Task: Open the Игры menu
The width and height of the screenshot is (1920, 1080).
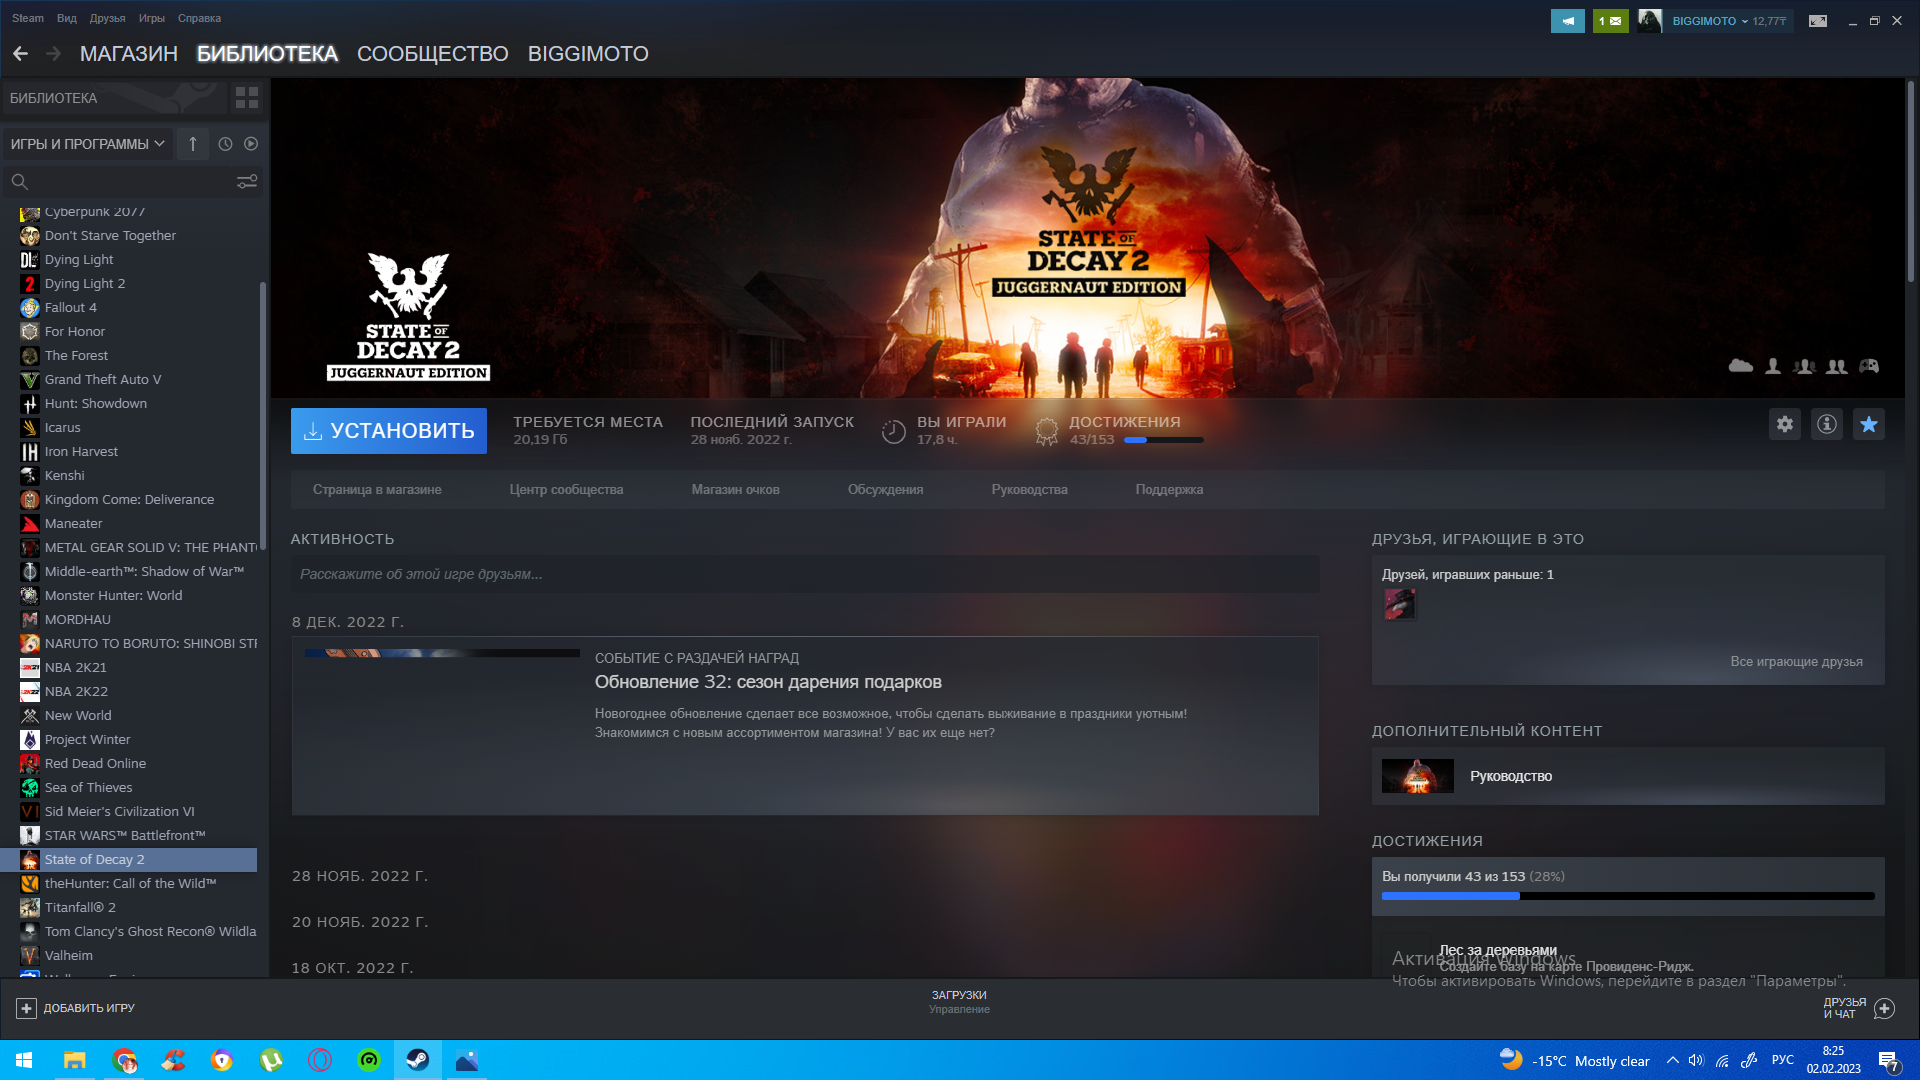Action: (x=152, y=18)
